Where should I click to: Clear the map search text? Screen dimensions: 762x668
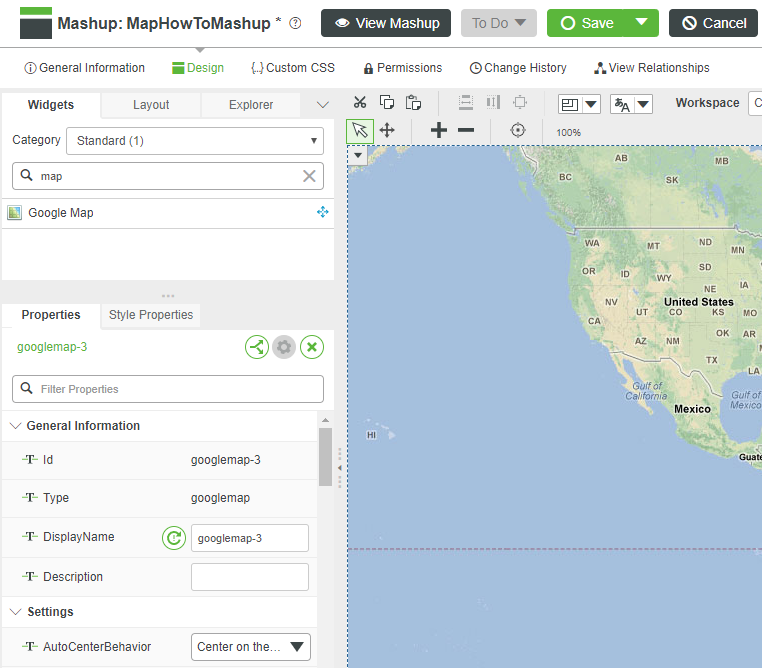coord(309,176)
